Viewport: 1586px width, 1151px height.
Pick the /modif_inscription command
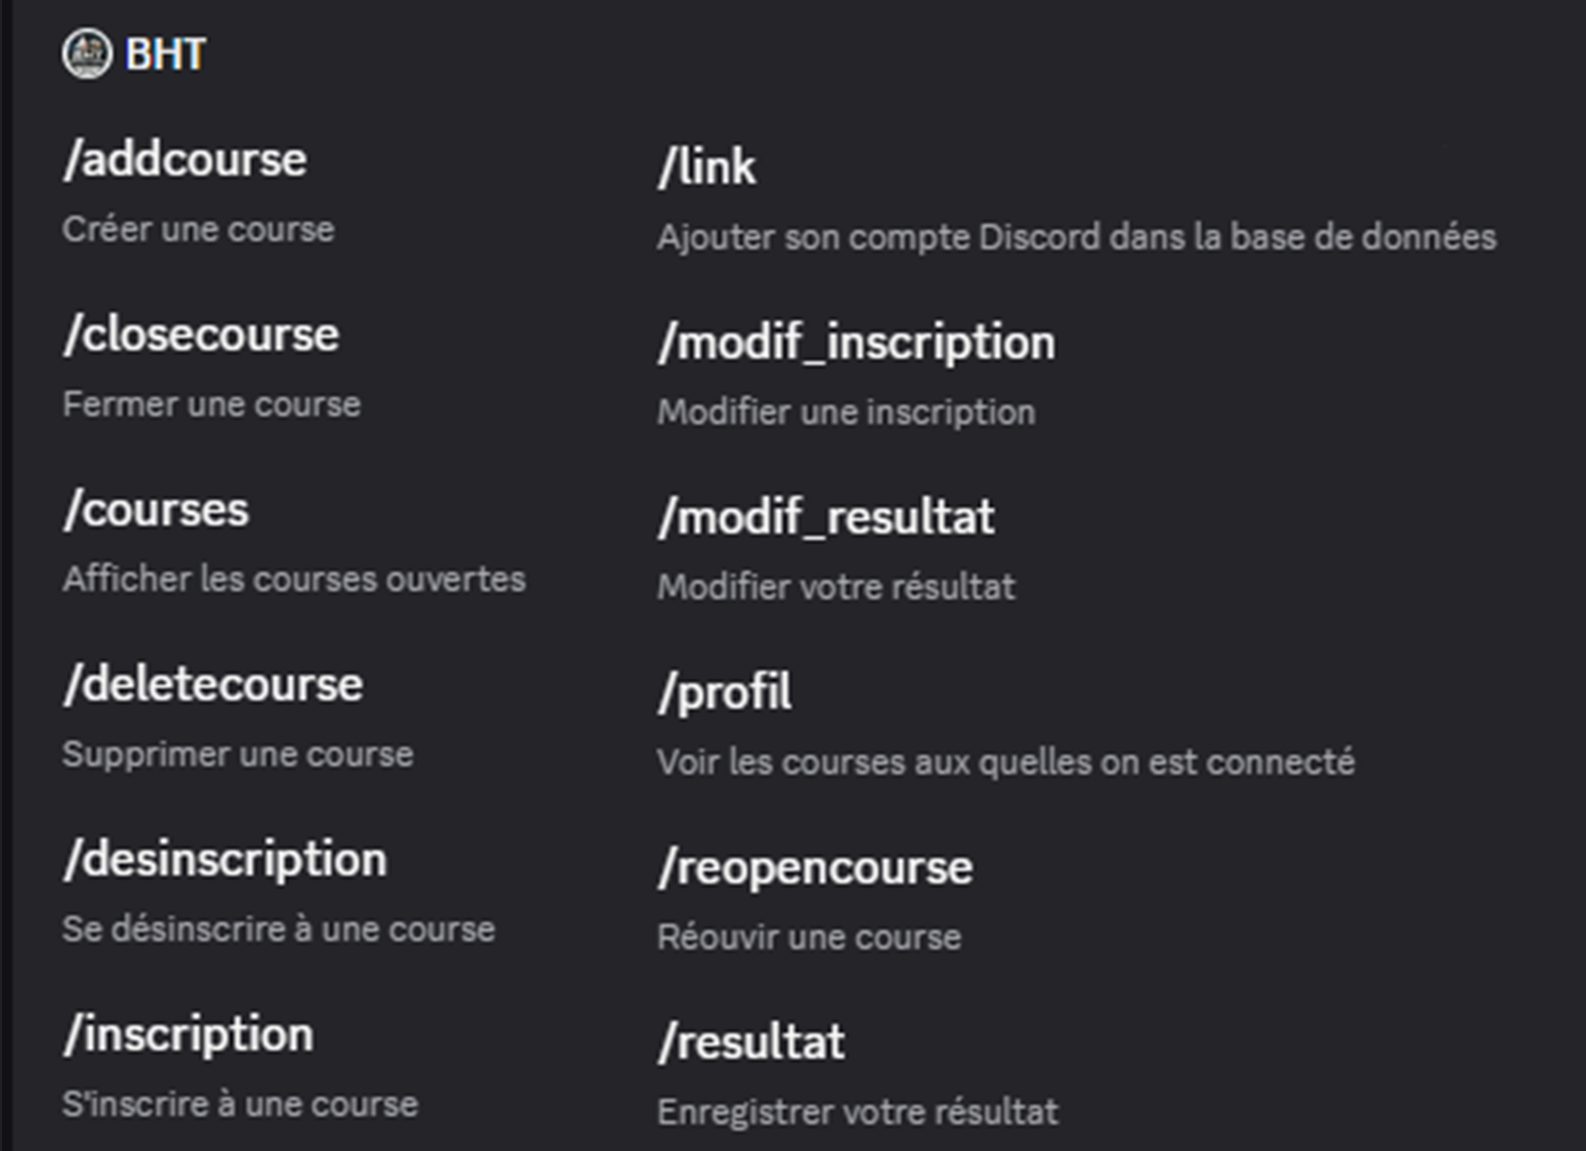pos(856,343)
